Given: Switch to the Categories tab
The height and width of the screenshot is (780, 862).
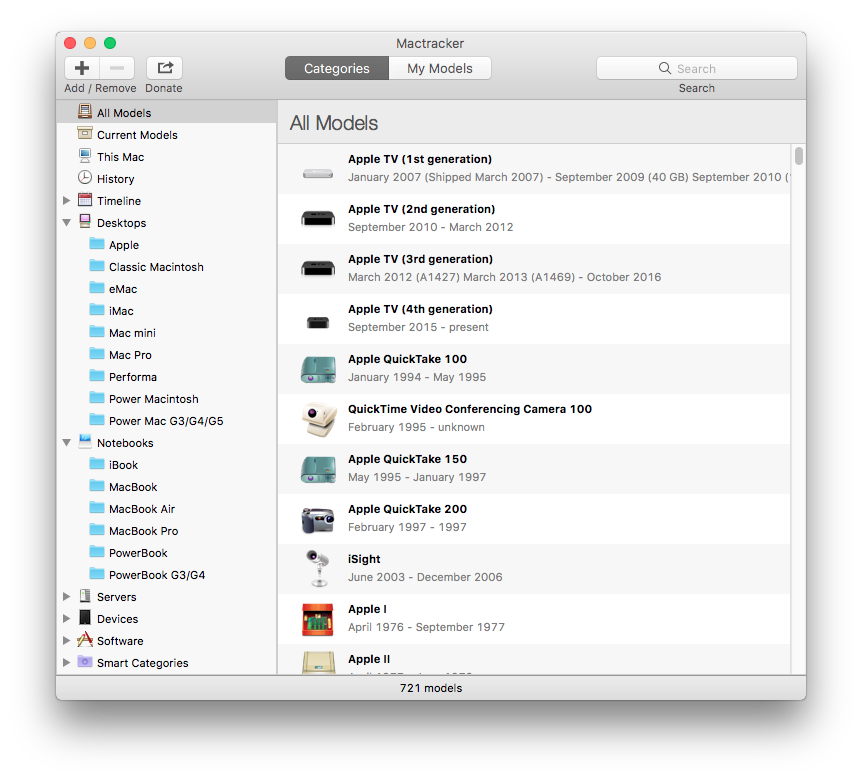Looking at the screenshot, I should pos(336,68).
